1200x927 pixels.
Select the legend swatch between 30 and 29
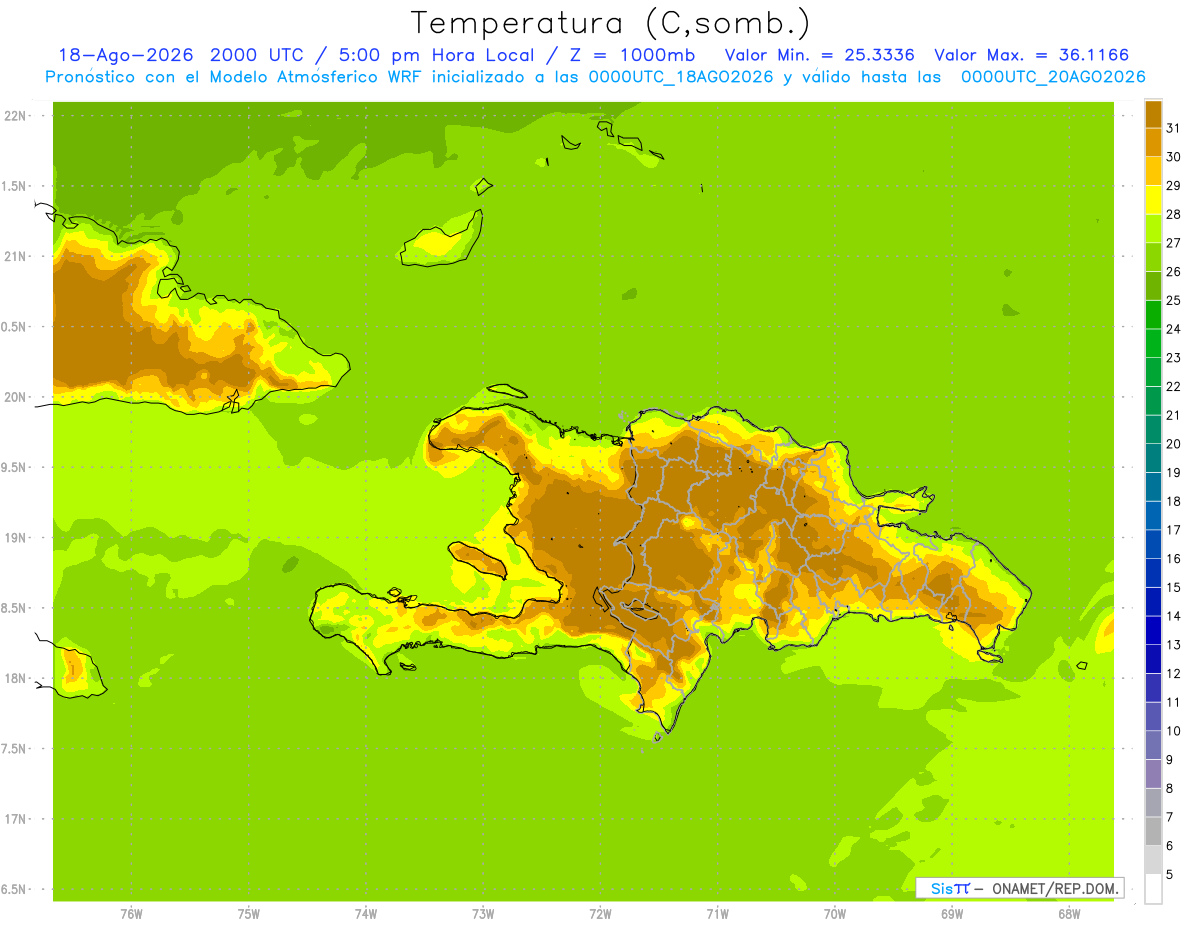(x=1153, y=171)
